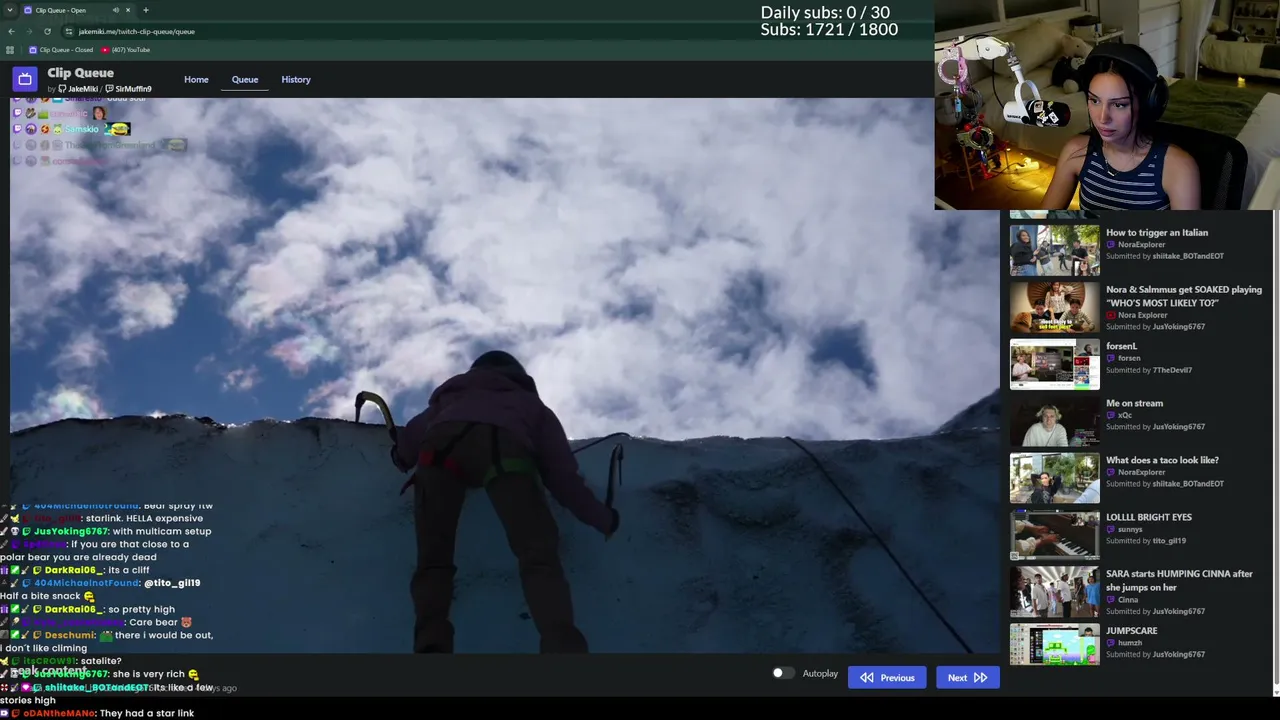Switch to the Queue tab
This screenshot has height=720, width=1280.
click(x=245, y=79)
